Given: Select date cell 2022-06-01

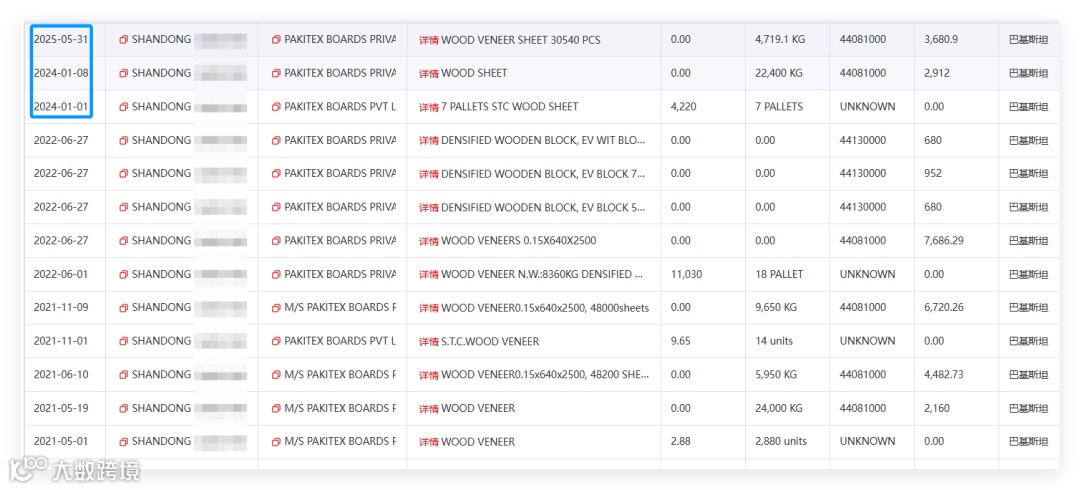Looking at the screenshot, I should [x=61, y=274].
